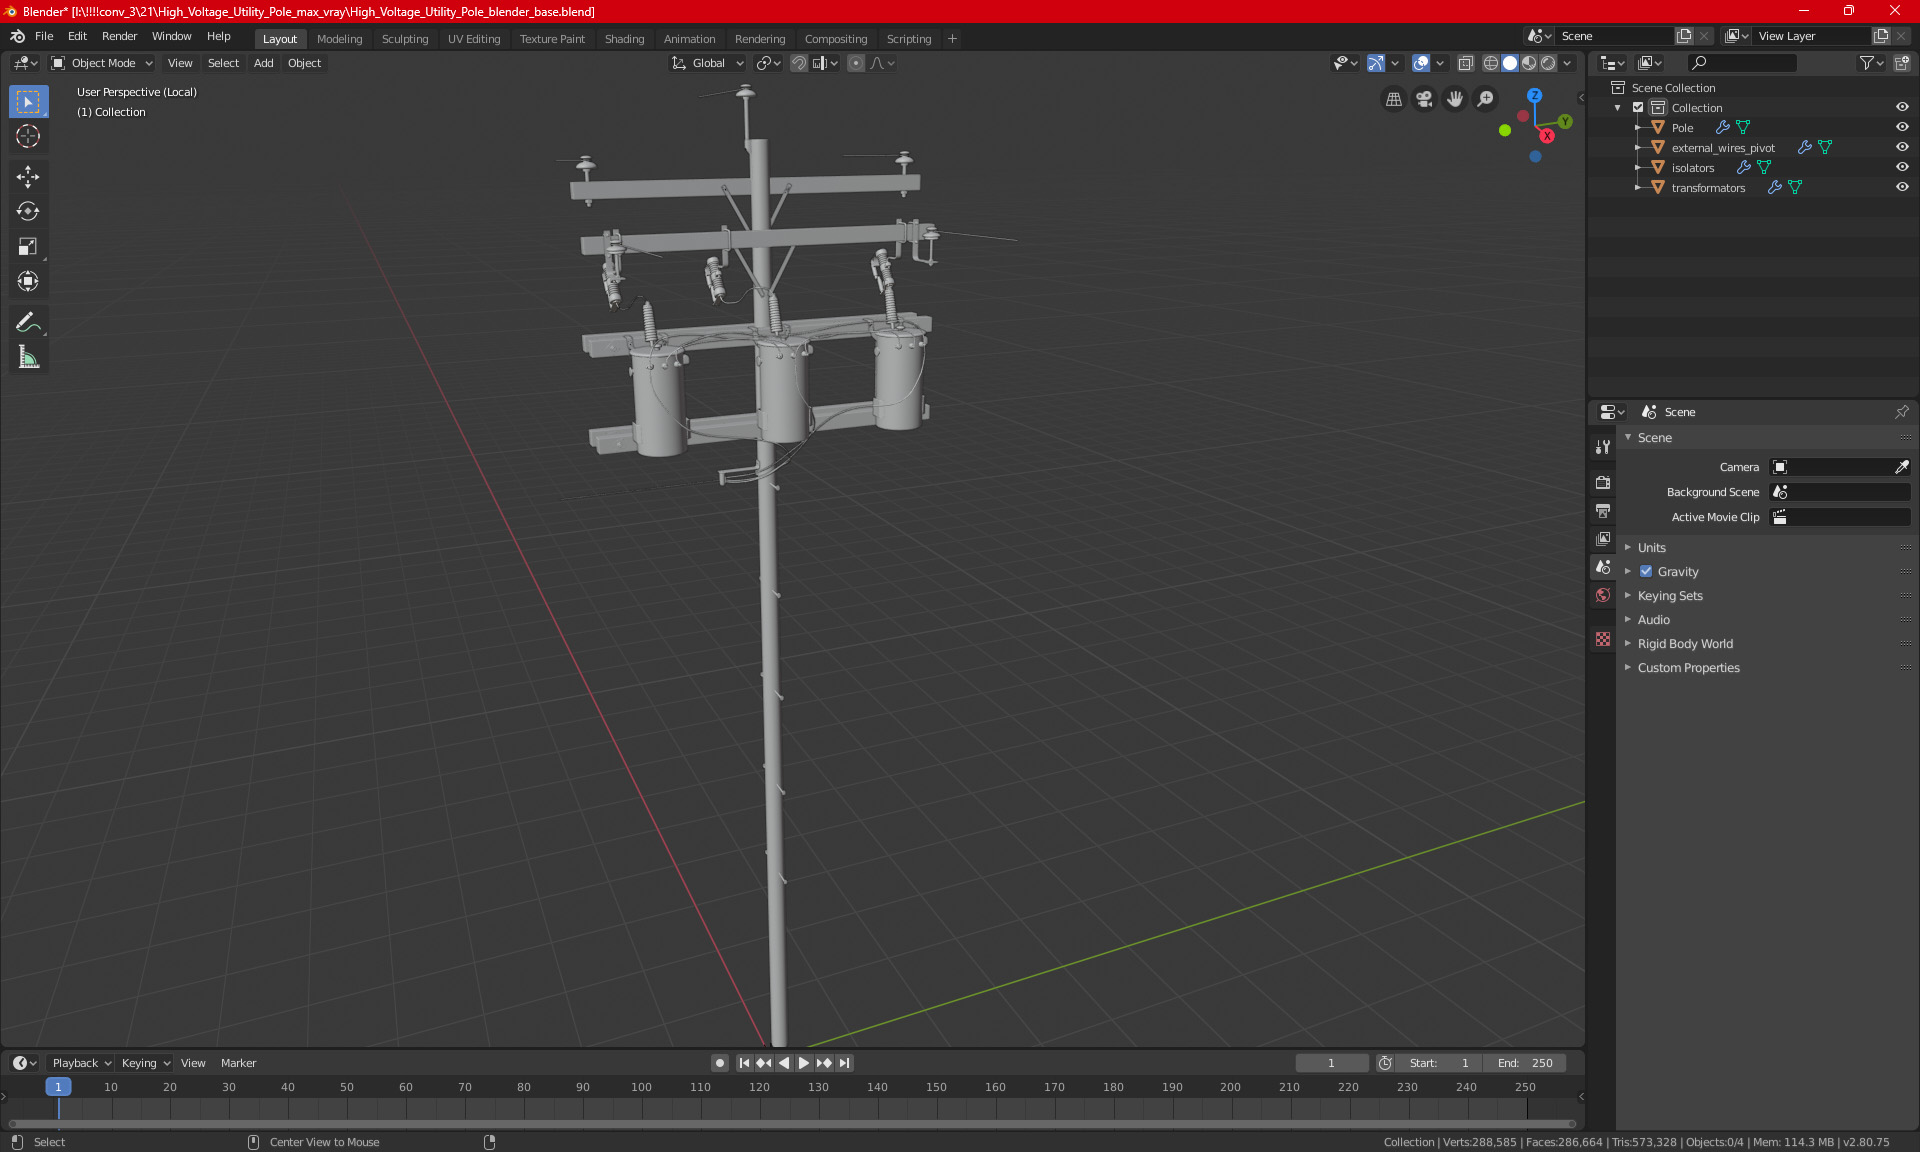
Task: Switch to the Modeling workspace tab
Action: [339, 39]
